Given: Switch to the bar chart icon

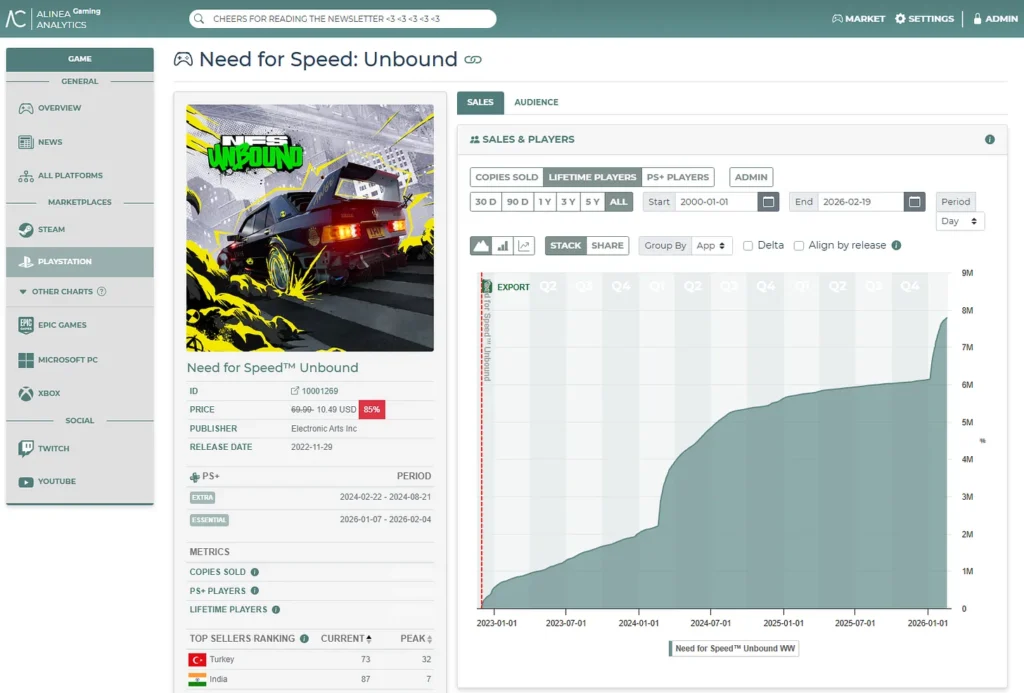Looking at the screenshot, I should click(503, 245).
